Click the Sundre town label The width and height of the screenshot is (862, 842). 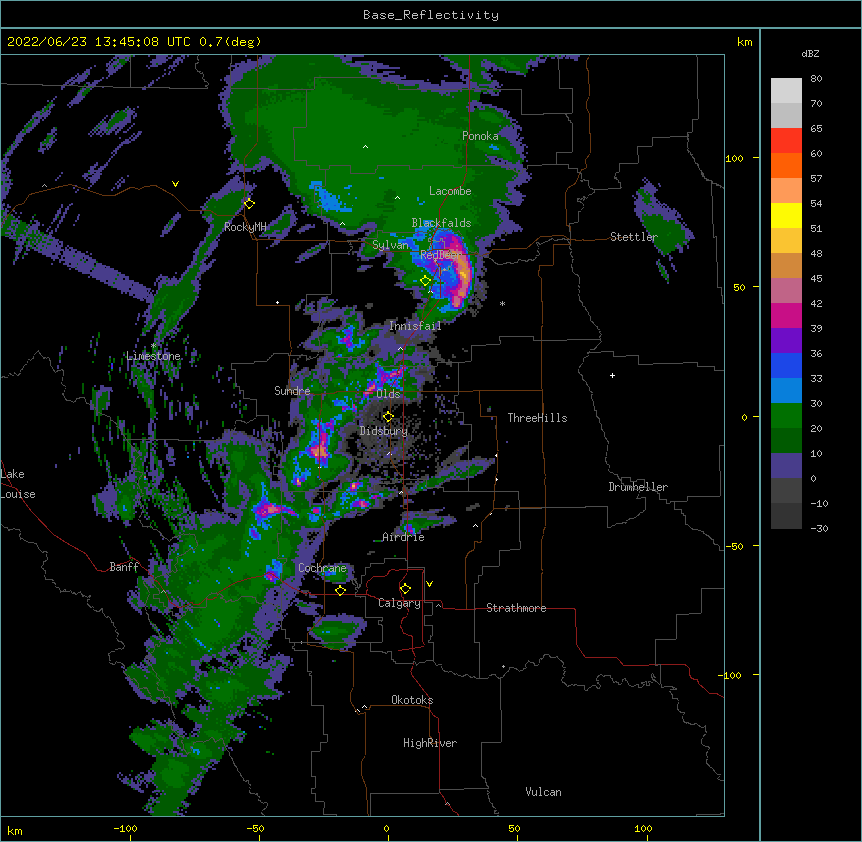[292, 391]
